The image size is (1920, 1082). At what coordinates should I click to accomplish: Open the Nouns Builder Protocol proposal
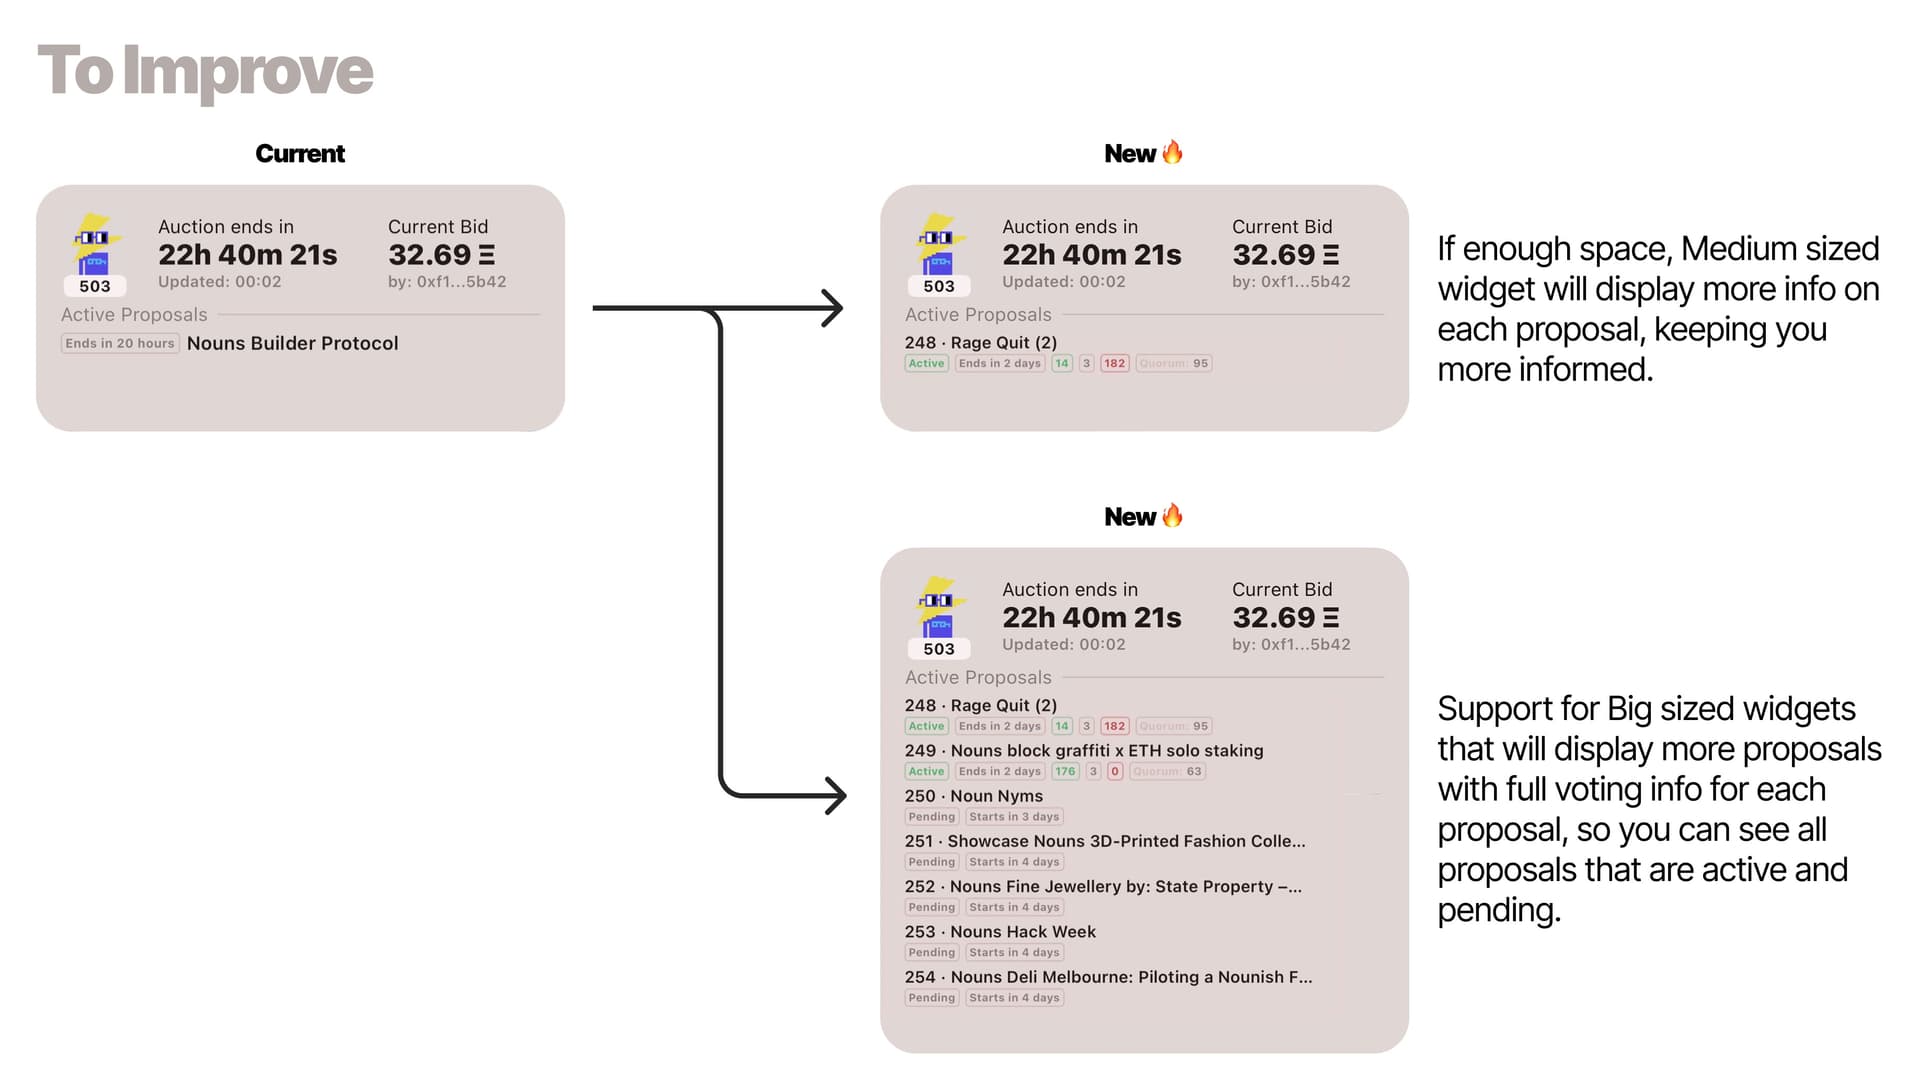pos(292,343)
